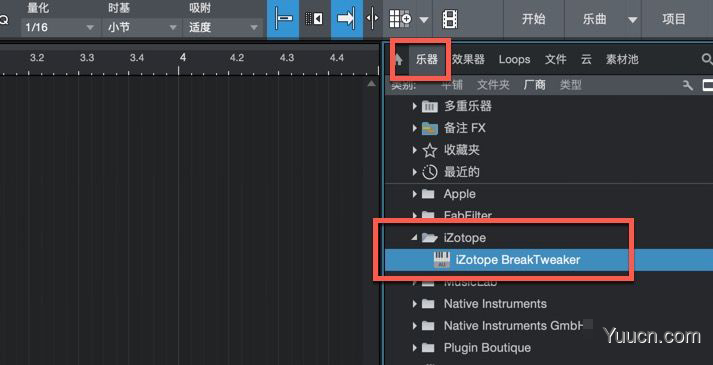The image size is (713, 365).
Task: Switch to the Loops tab
Action: pos(514,59)
